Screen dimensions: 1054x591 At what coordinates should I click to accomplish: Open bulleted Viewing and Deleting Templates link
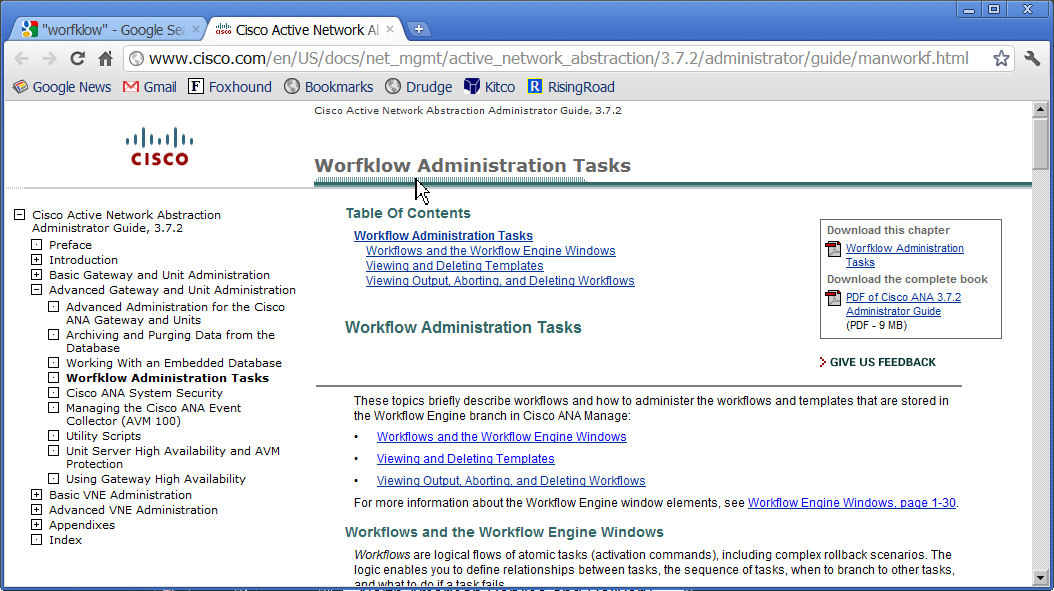(x=465, y=459)
